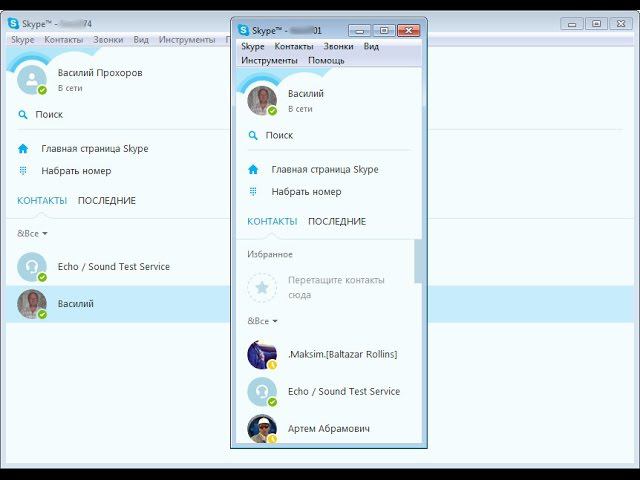Click the Избранное section header
The height and width of the screenshot is (480, 640).
click(x=270, y=255)
